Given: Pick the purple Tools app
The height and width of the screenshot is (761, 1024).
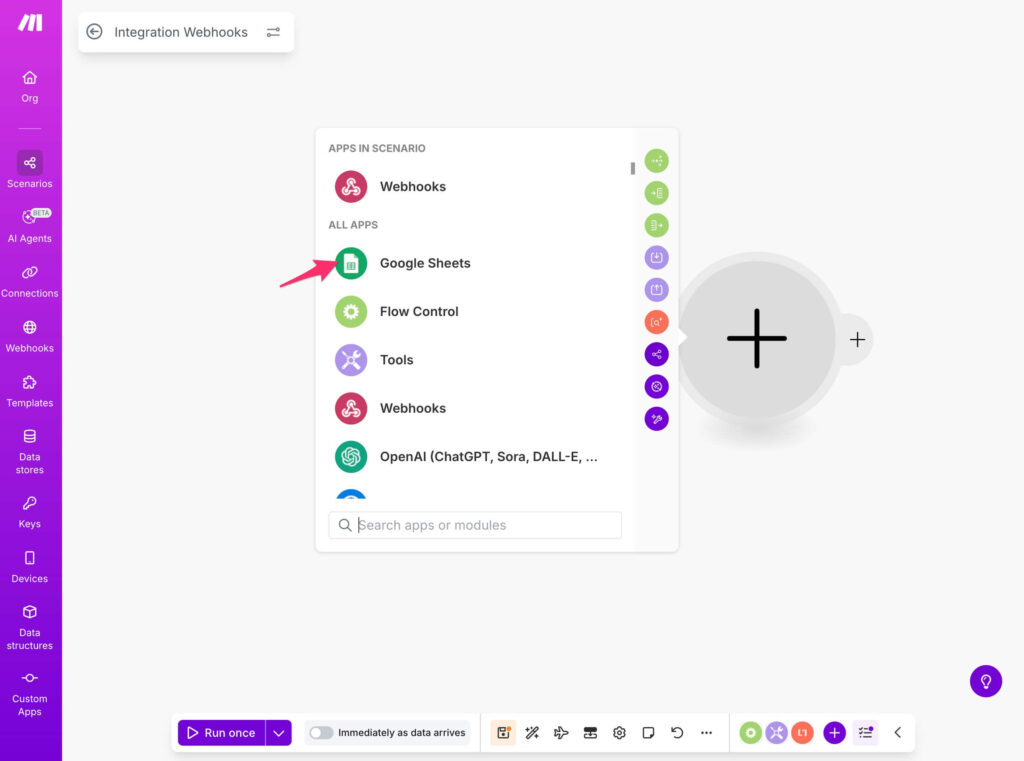Looking at the screenshot, I should point(396,360).
